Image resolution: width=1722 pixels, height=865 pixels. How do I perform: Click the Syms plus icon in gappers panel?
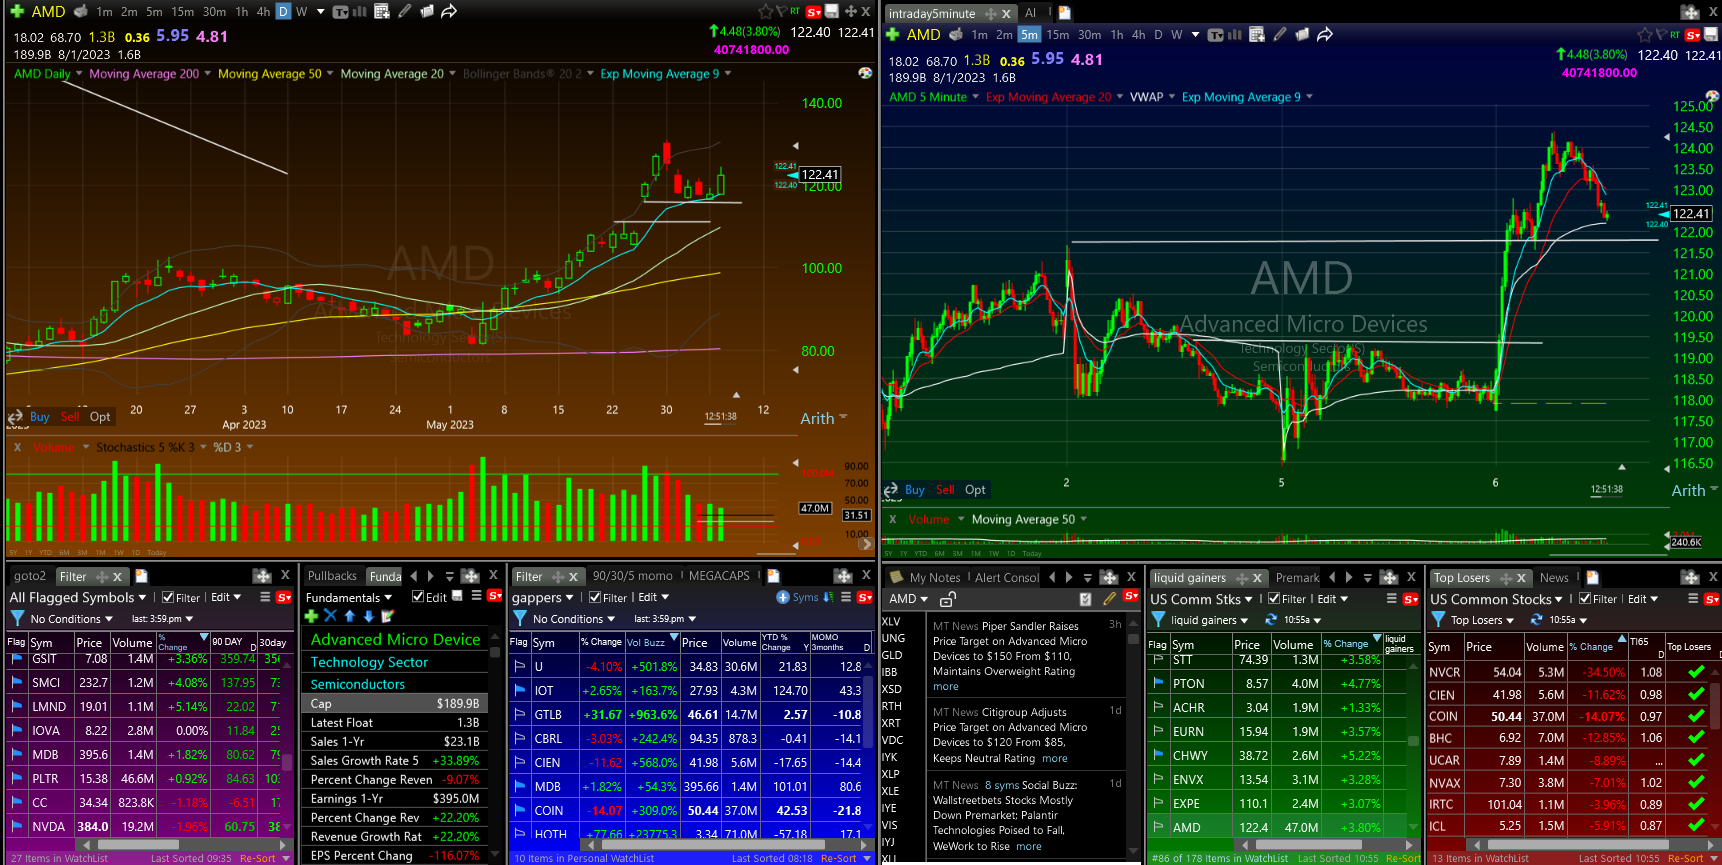[783, 597]
